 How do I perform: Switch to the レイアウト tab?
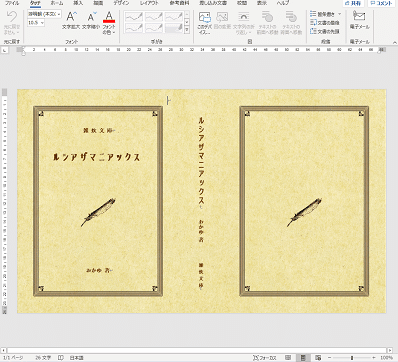pos(149,3)
